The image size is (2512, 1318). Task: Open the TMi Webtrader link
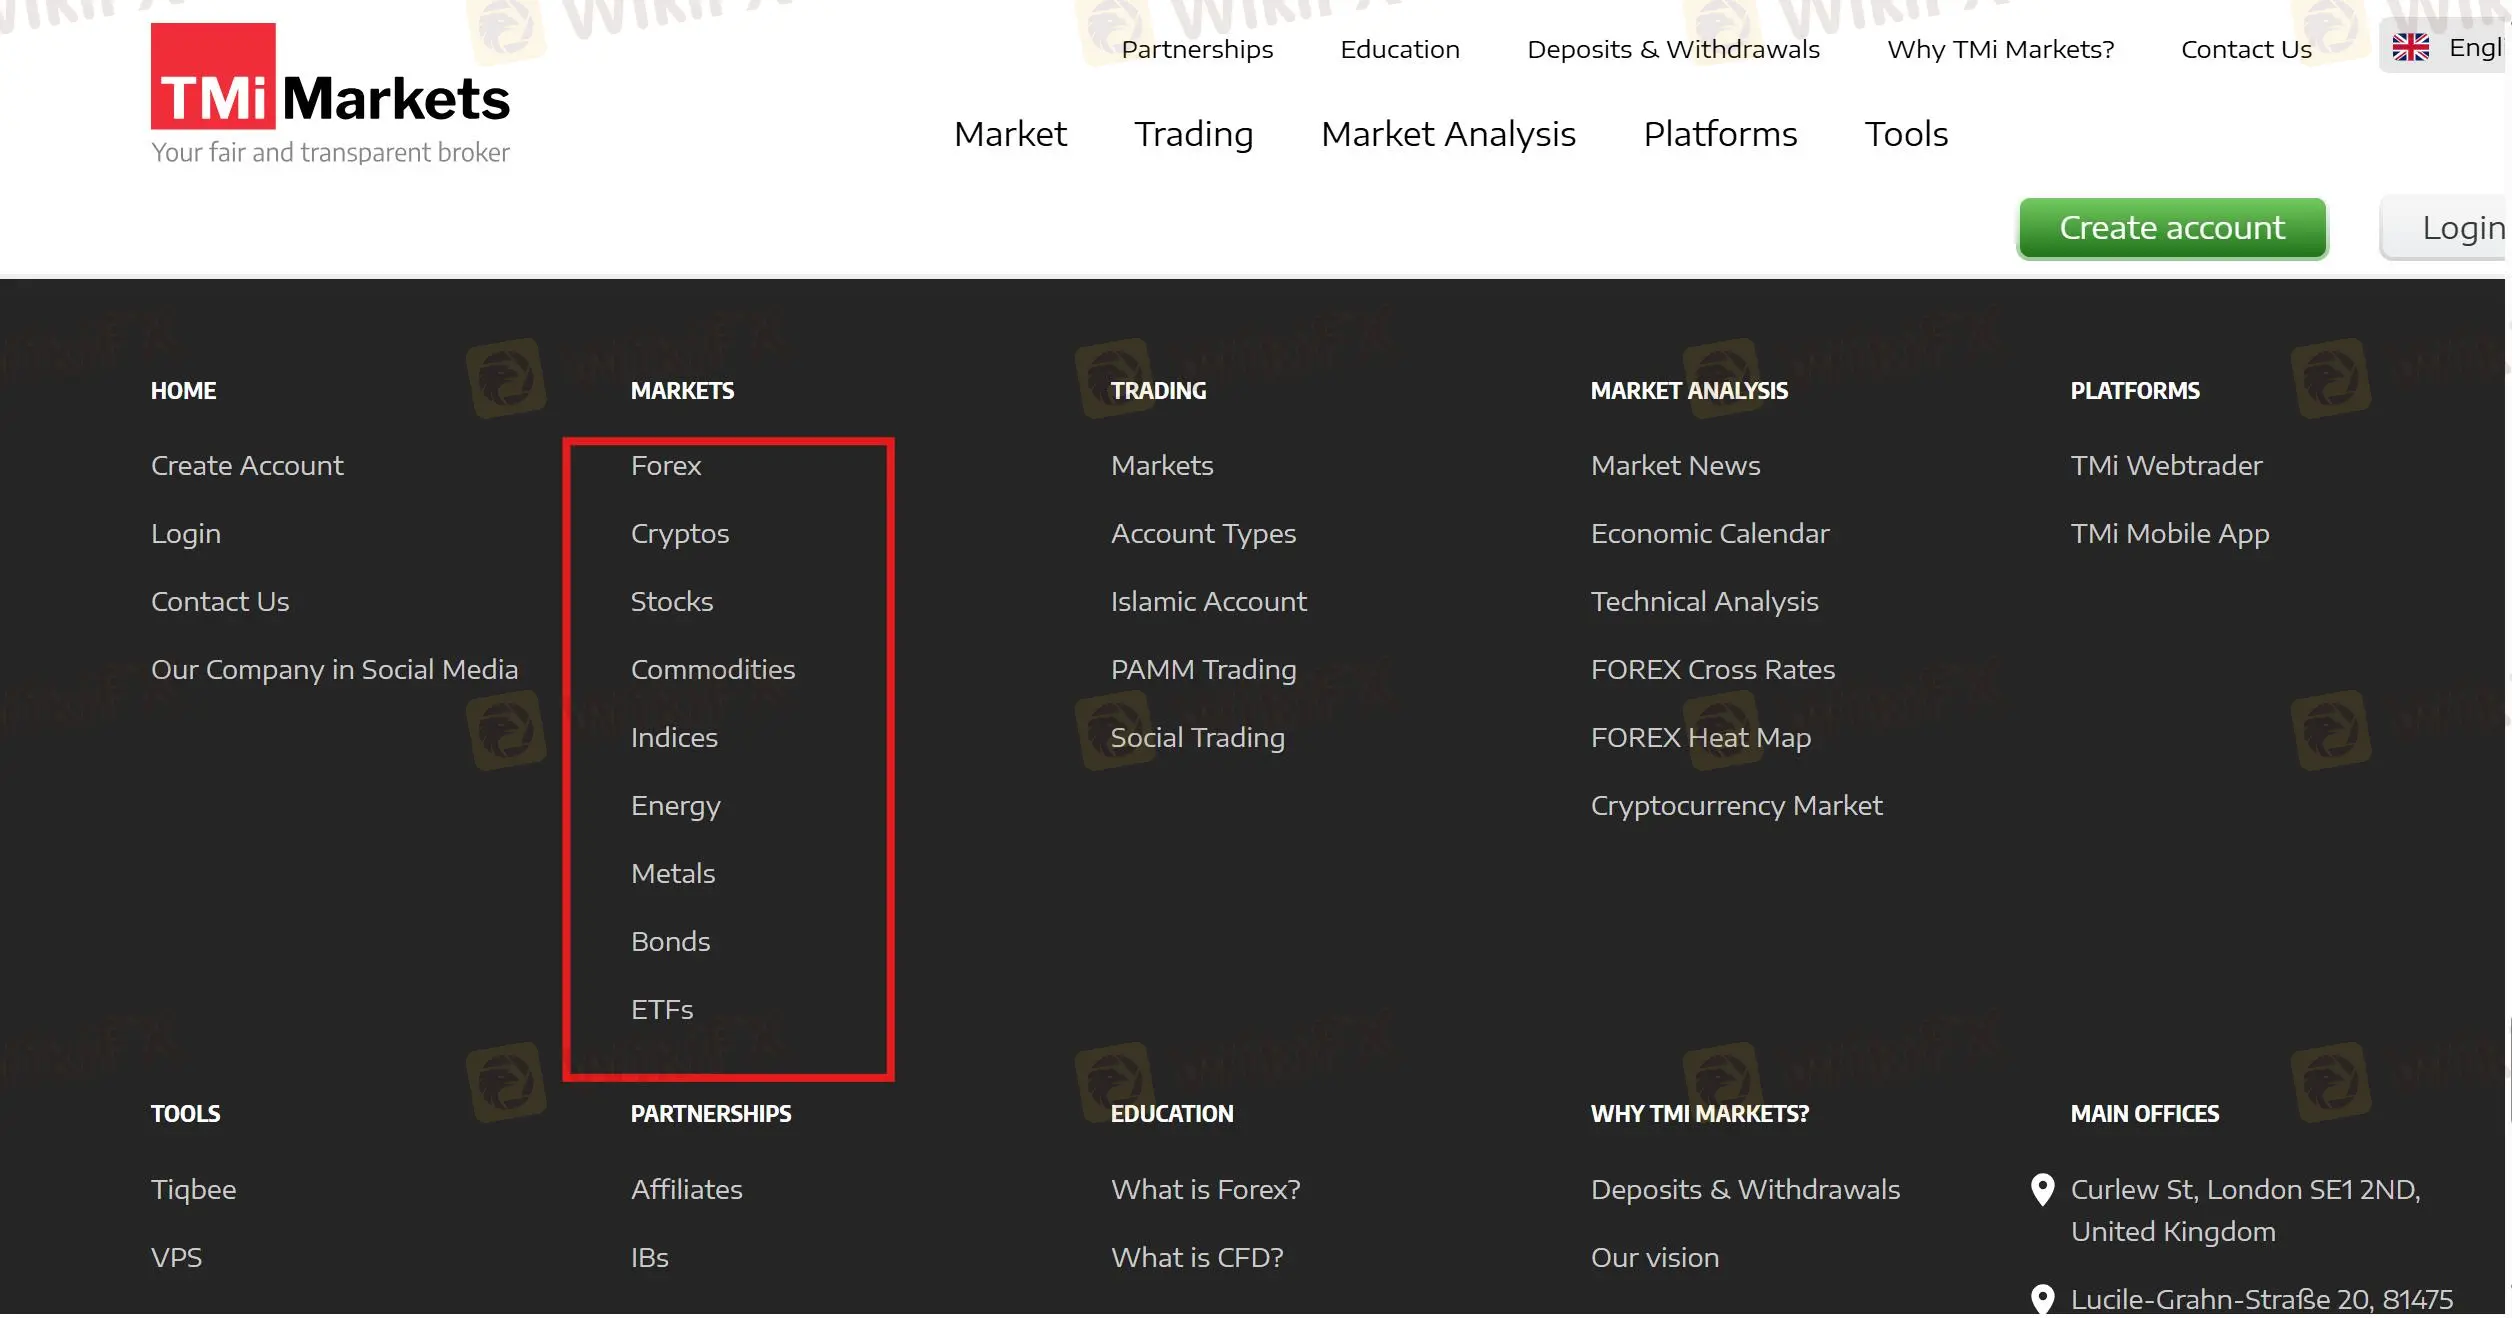click(2166, 465)
